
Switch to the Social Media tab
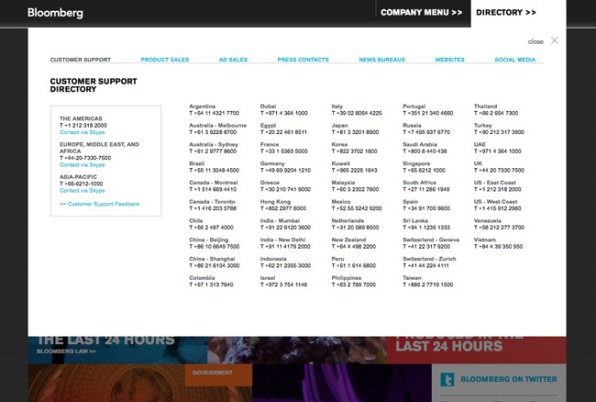point(515,60)
